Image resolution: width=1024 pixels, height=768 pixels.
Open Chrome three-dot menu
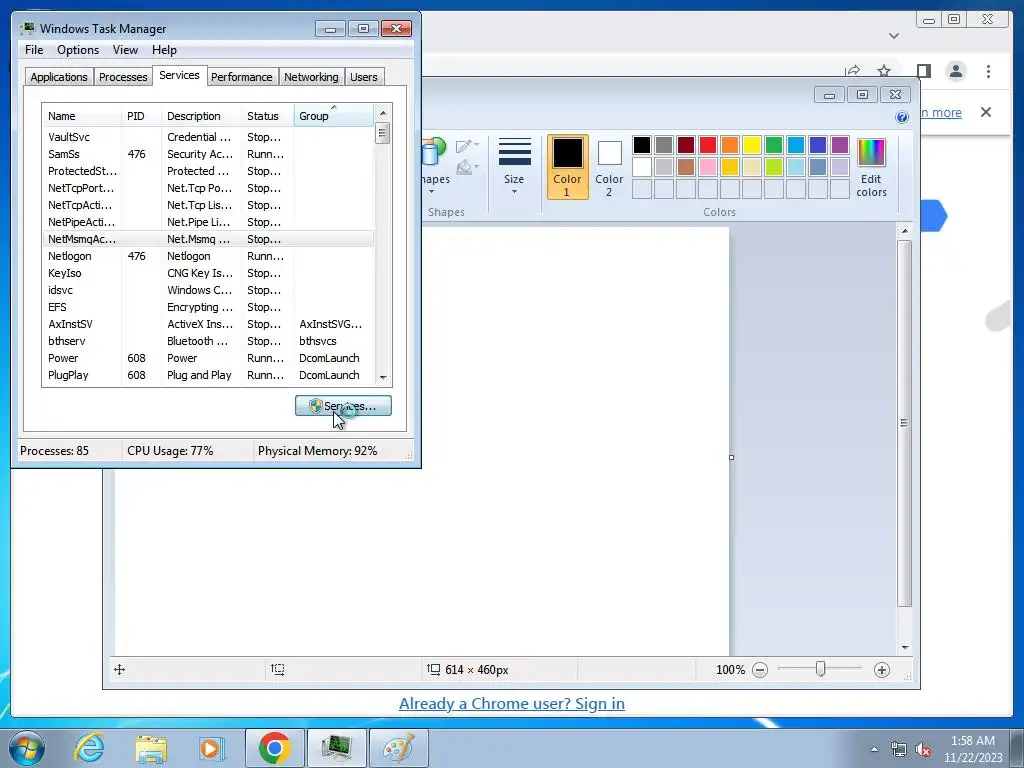[988, 71]
